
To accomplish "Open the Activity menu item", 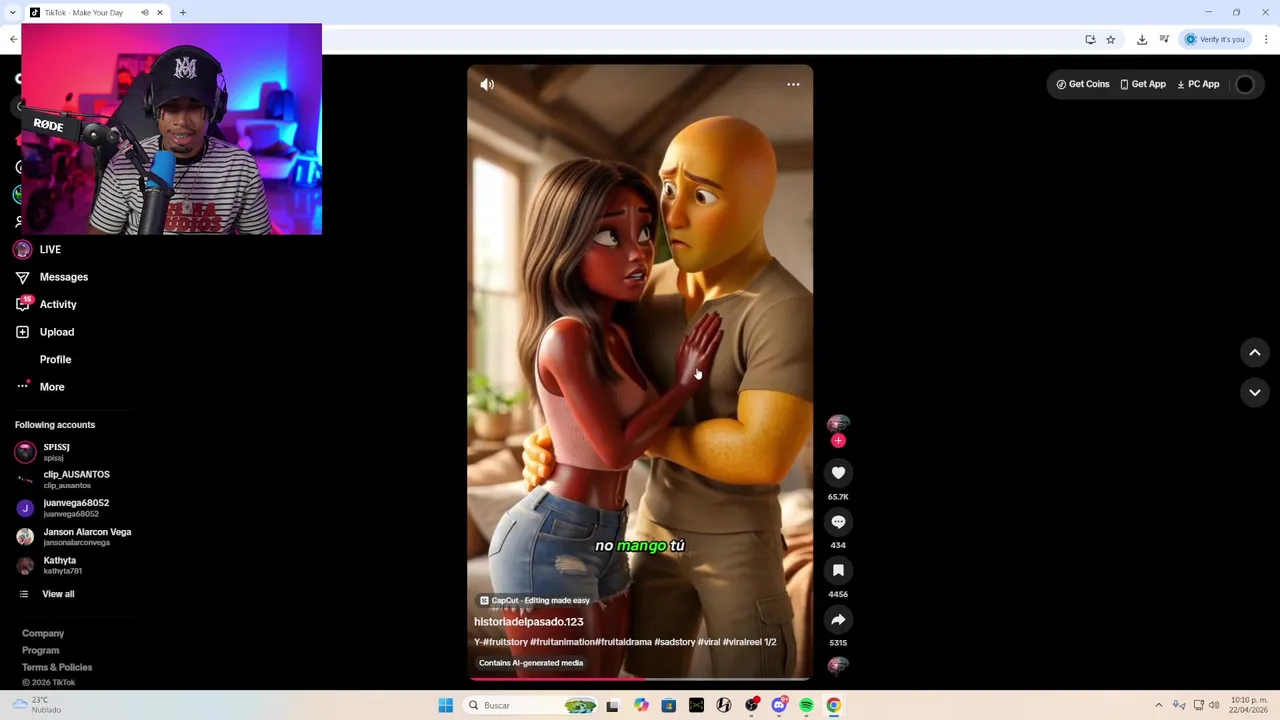I will (x=58, y=304).
